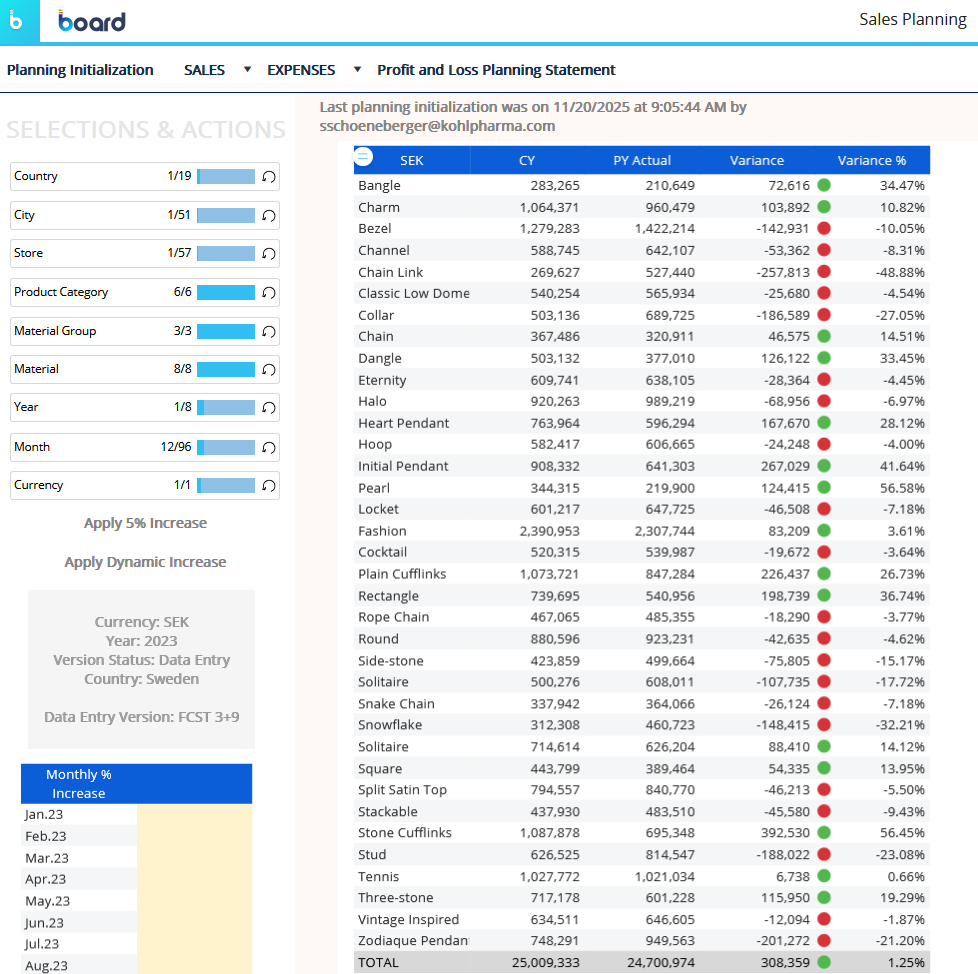Click Tennis CY value 1,027,772
The height and width of the screenshot is (974, 978).
point(550,876)
